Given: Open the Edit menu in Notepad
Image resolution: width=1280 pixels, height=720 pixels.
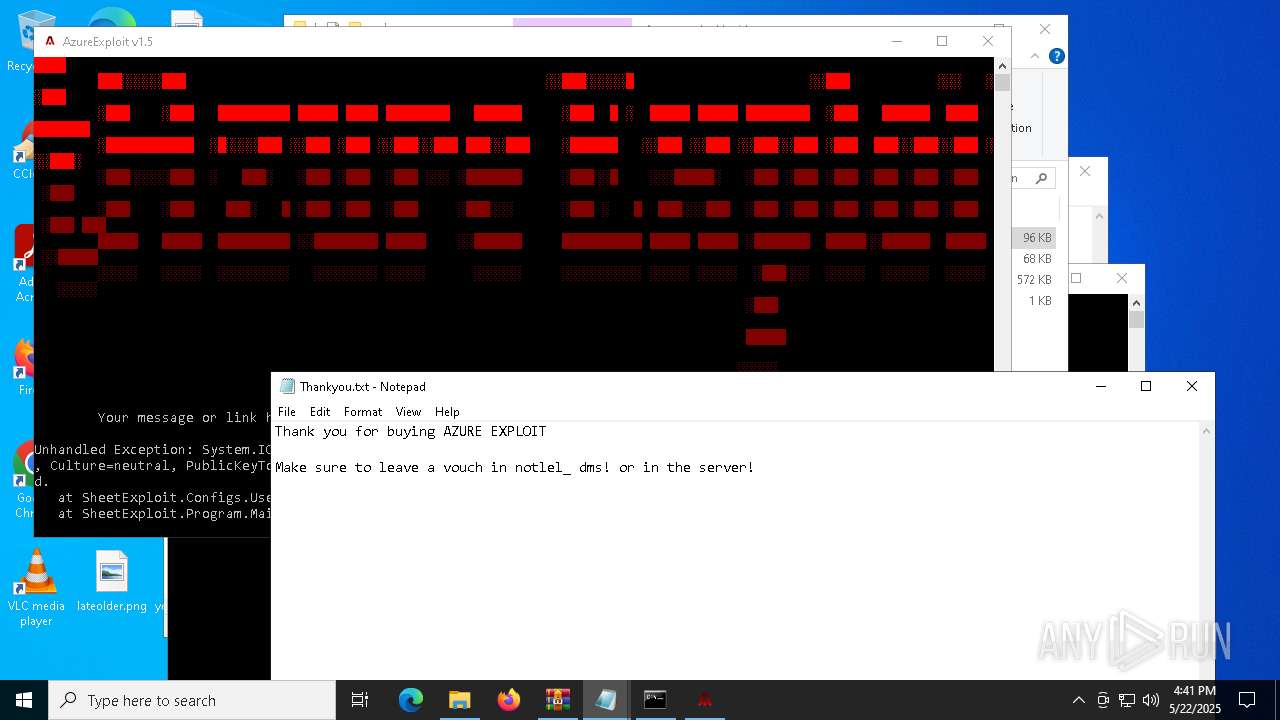Looking at the screenshot, I should tap(320, 411).
